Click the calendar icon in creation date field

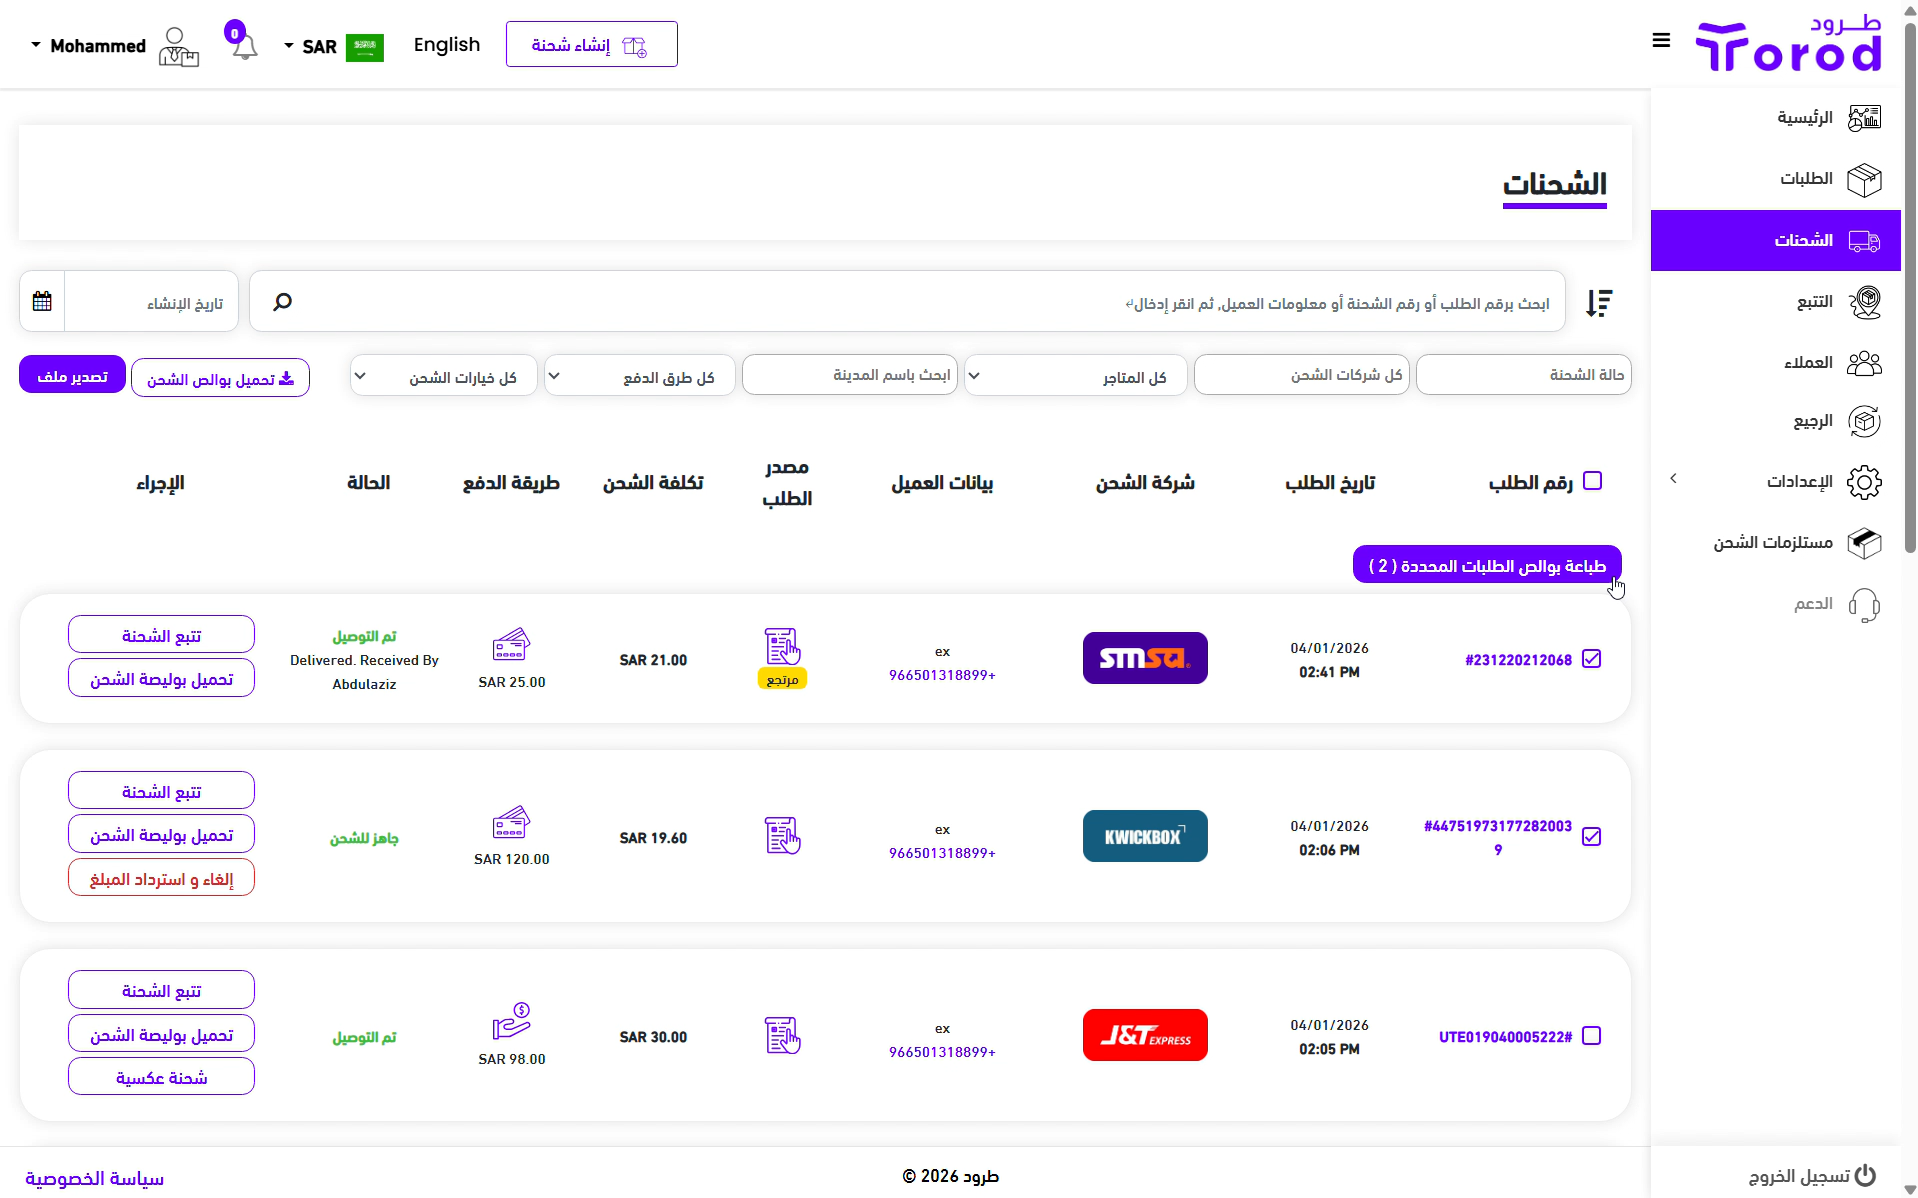[42, 301]
